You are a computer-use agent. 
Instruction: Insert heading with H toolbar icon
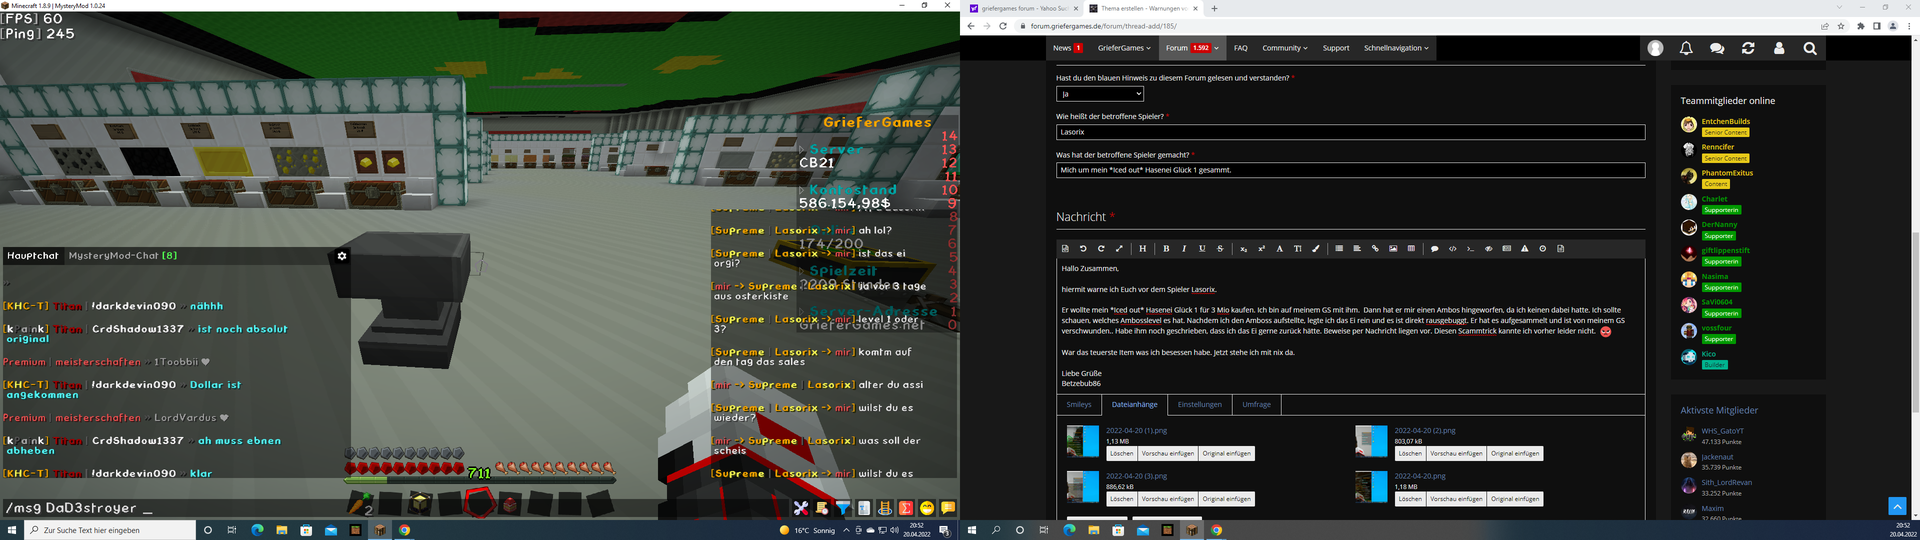coord(1142,248)
